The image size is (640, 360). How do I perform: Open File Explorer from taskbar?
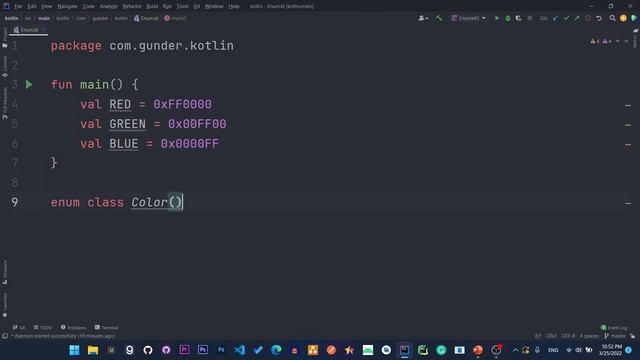(93, 350)
